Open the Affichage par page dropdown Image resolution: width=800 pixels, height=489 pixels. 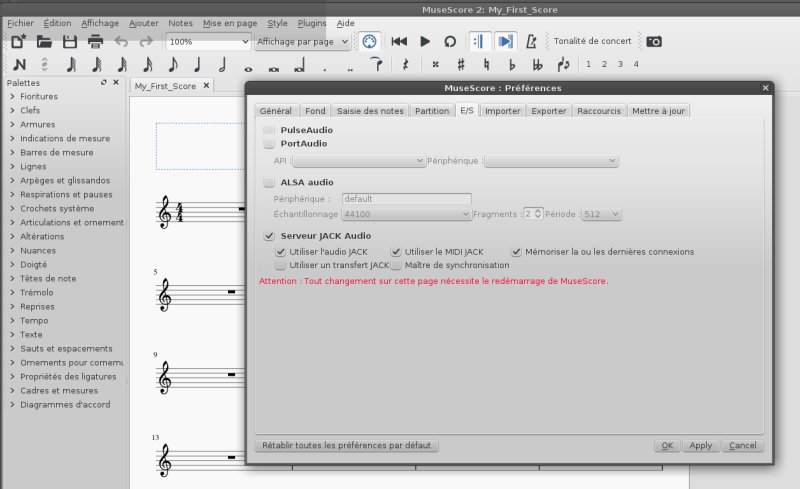[303, 42]
